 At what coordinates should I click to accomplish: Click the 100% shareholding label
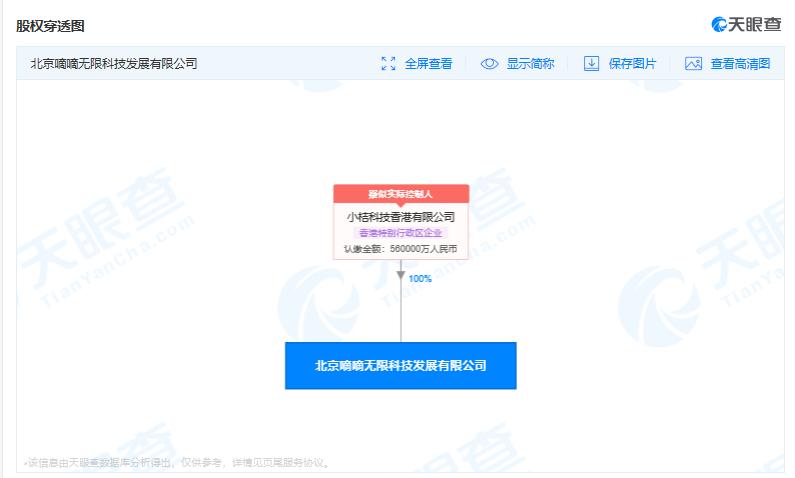pos(420,278)
